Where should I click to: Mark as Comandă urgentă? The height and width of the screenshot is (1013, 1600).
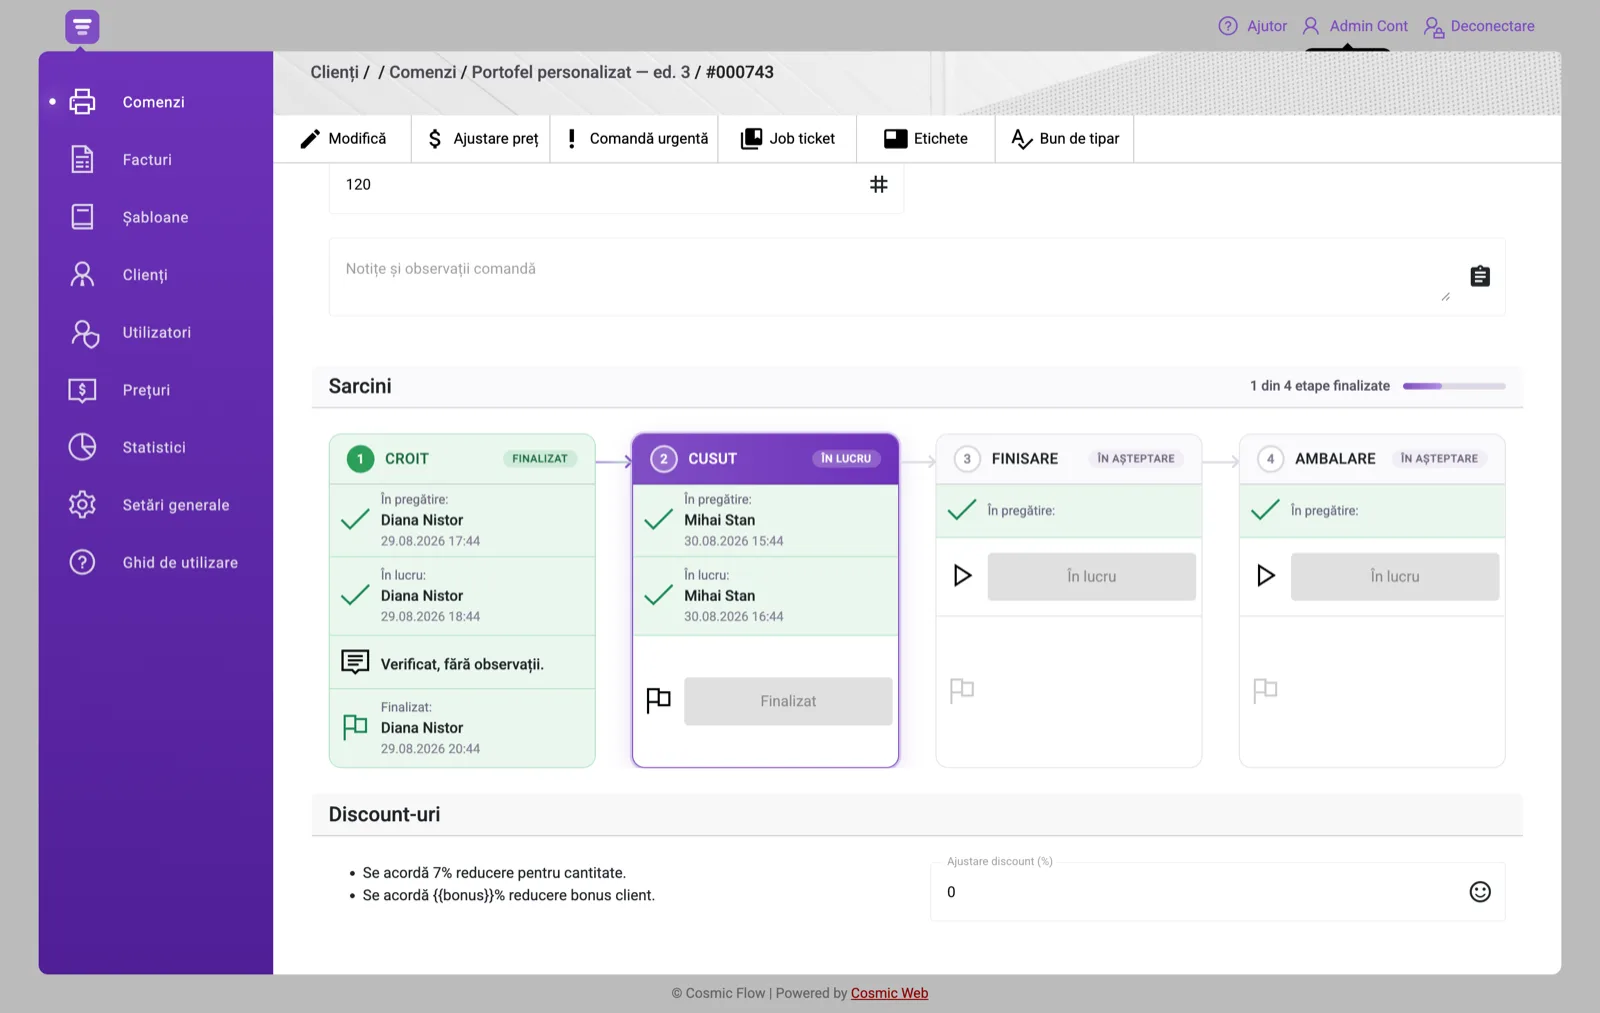pos(636,139)
